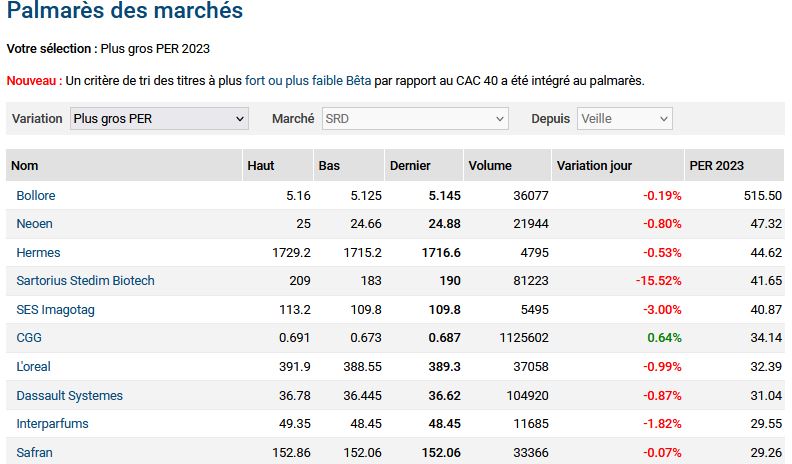The width and height of the screenshot is (792, 464).
Task: Select the Interparfums link
Action: coord(53,424)
